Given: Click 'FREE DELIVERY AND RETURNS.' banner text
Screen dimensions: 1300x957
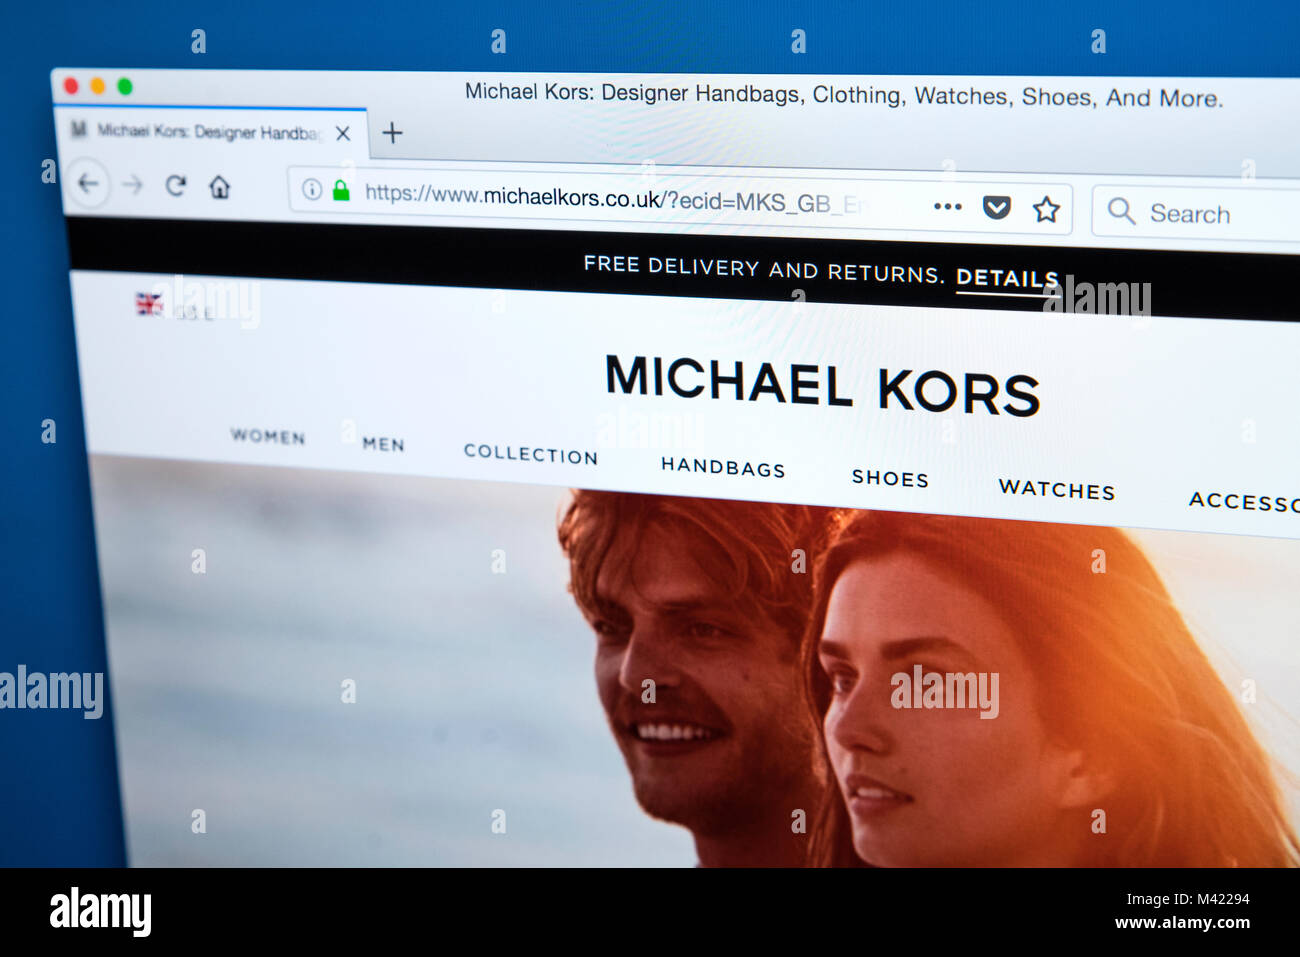Looking at the screenshot, I should click(x=764, y=268).
